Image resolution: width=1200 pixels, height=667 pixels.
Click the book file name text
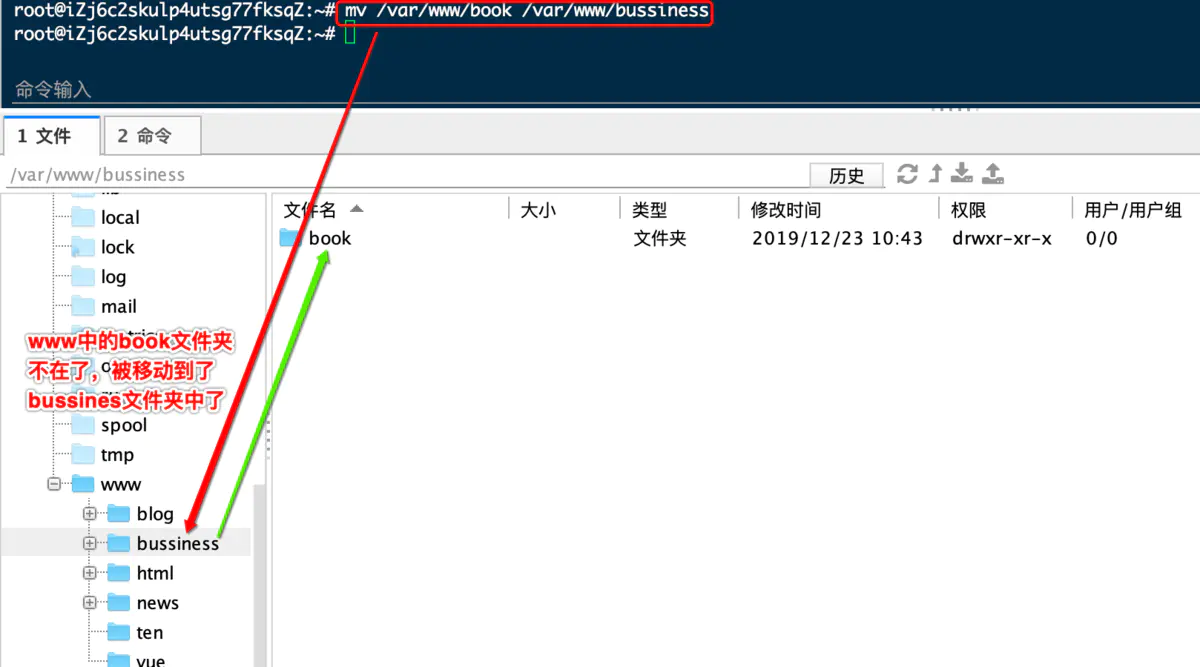pos(330,238)
